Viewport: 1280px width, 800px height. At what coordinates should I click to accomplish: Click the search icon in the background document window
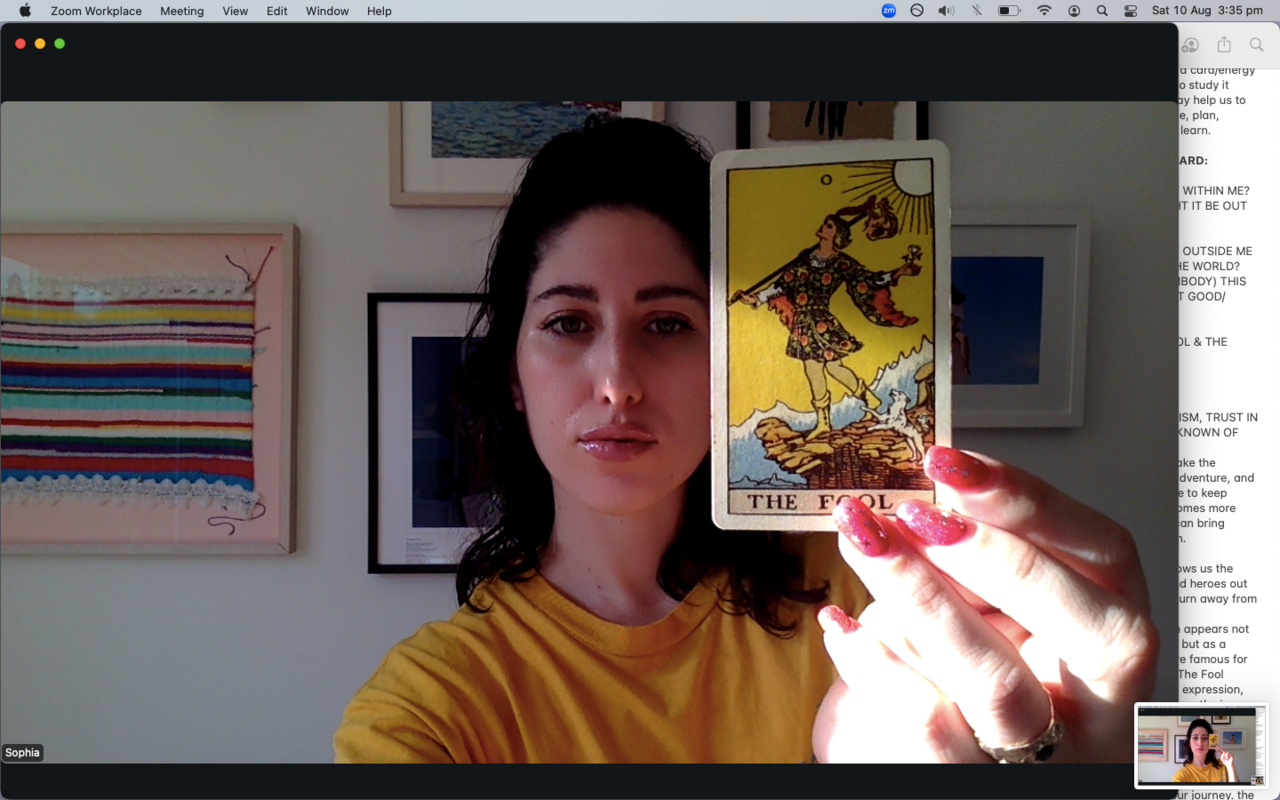(x=1257, y=45)
